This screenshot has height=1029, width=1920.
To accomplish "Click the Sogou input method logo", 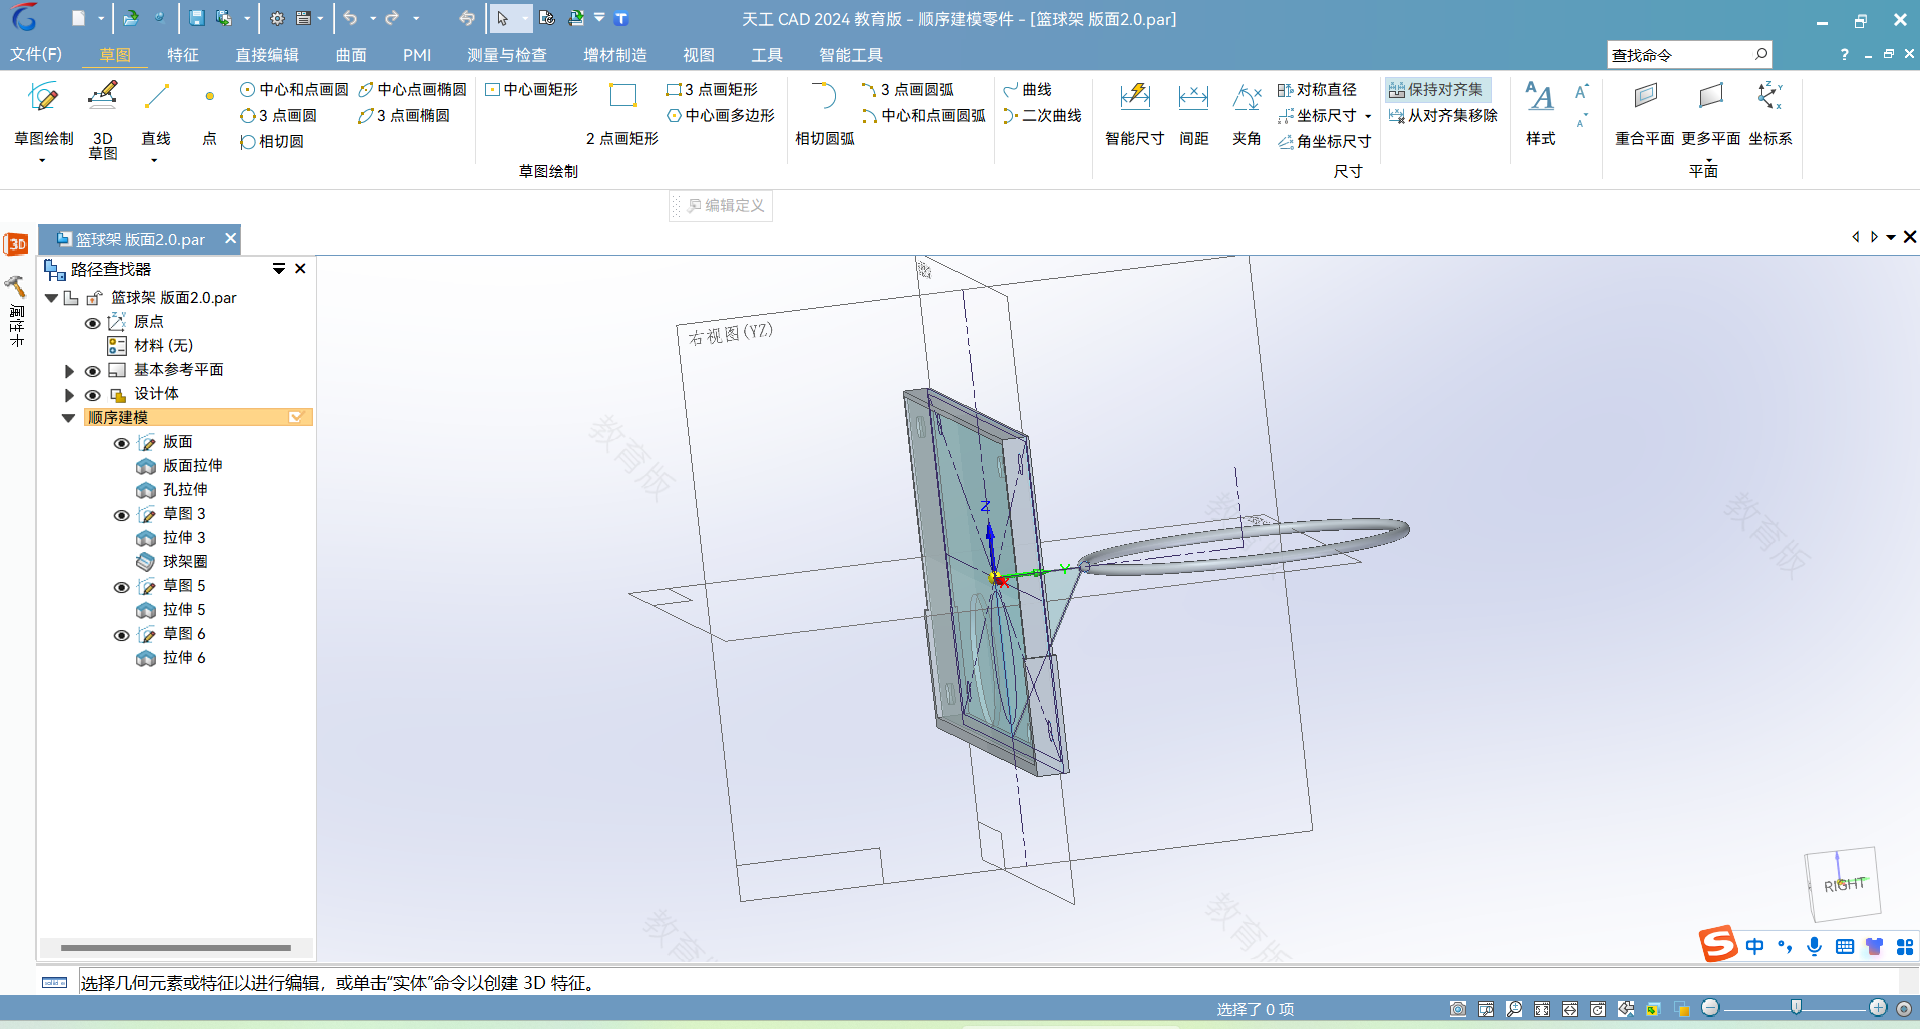I will pyautogui.click(x=1718, y=943).
